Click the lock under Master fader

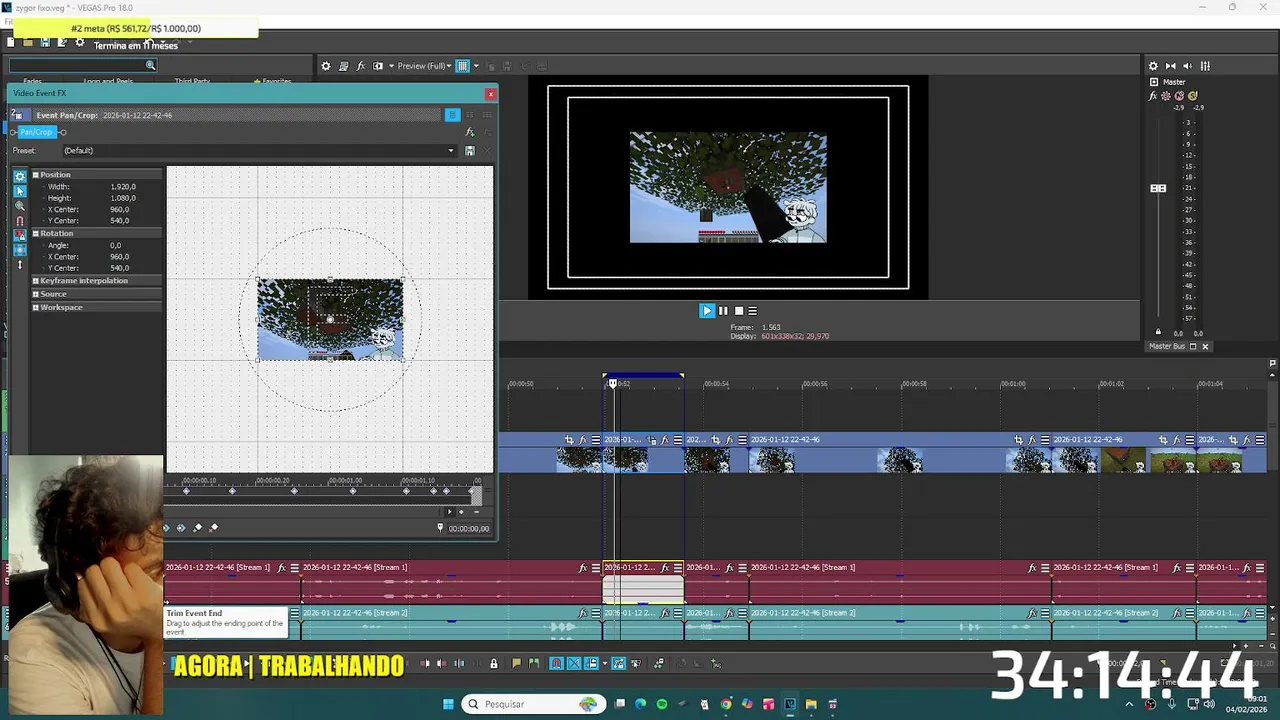pos(1158,332)
